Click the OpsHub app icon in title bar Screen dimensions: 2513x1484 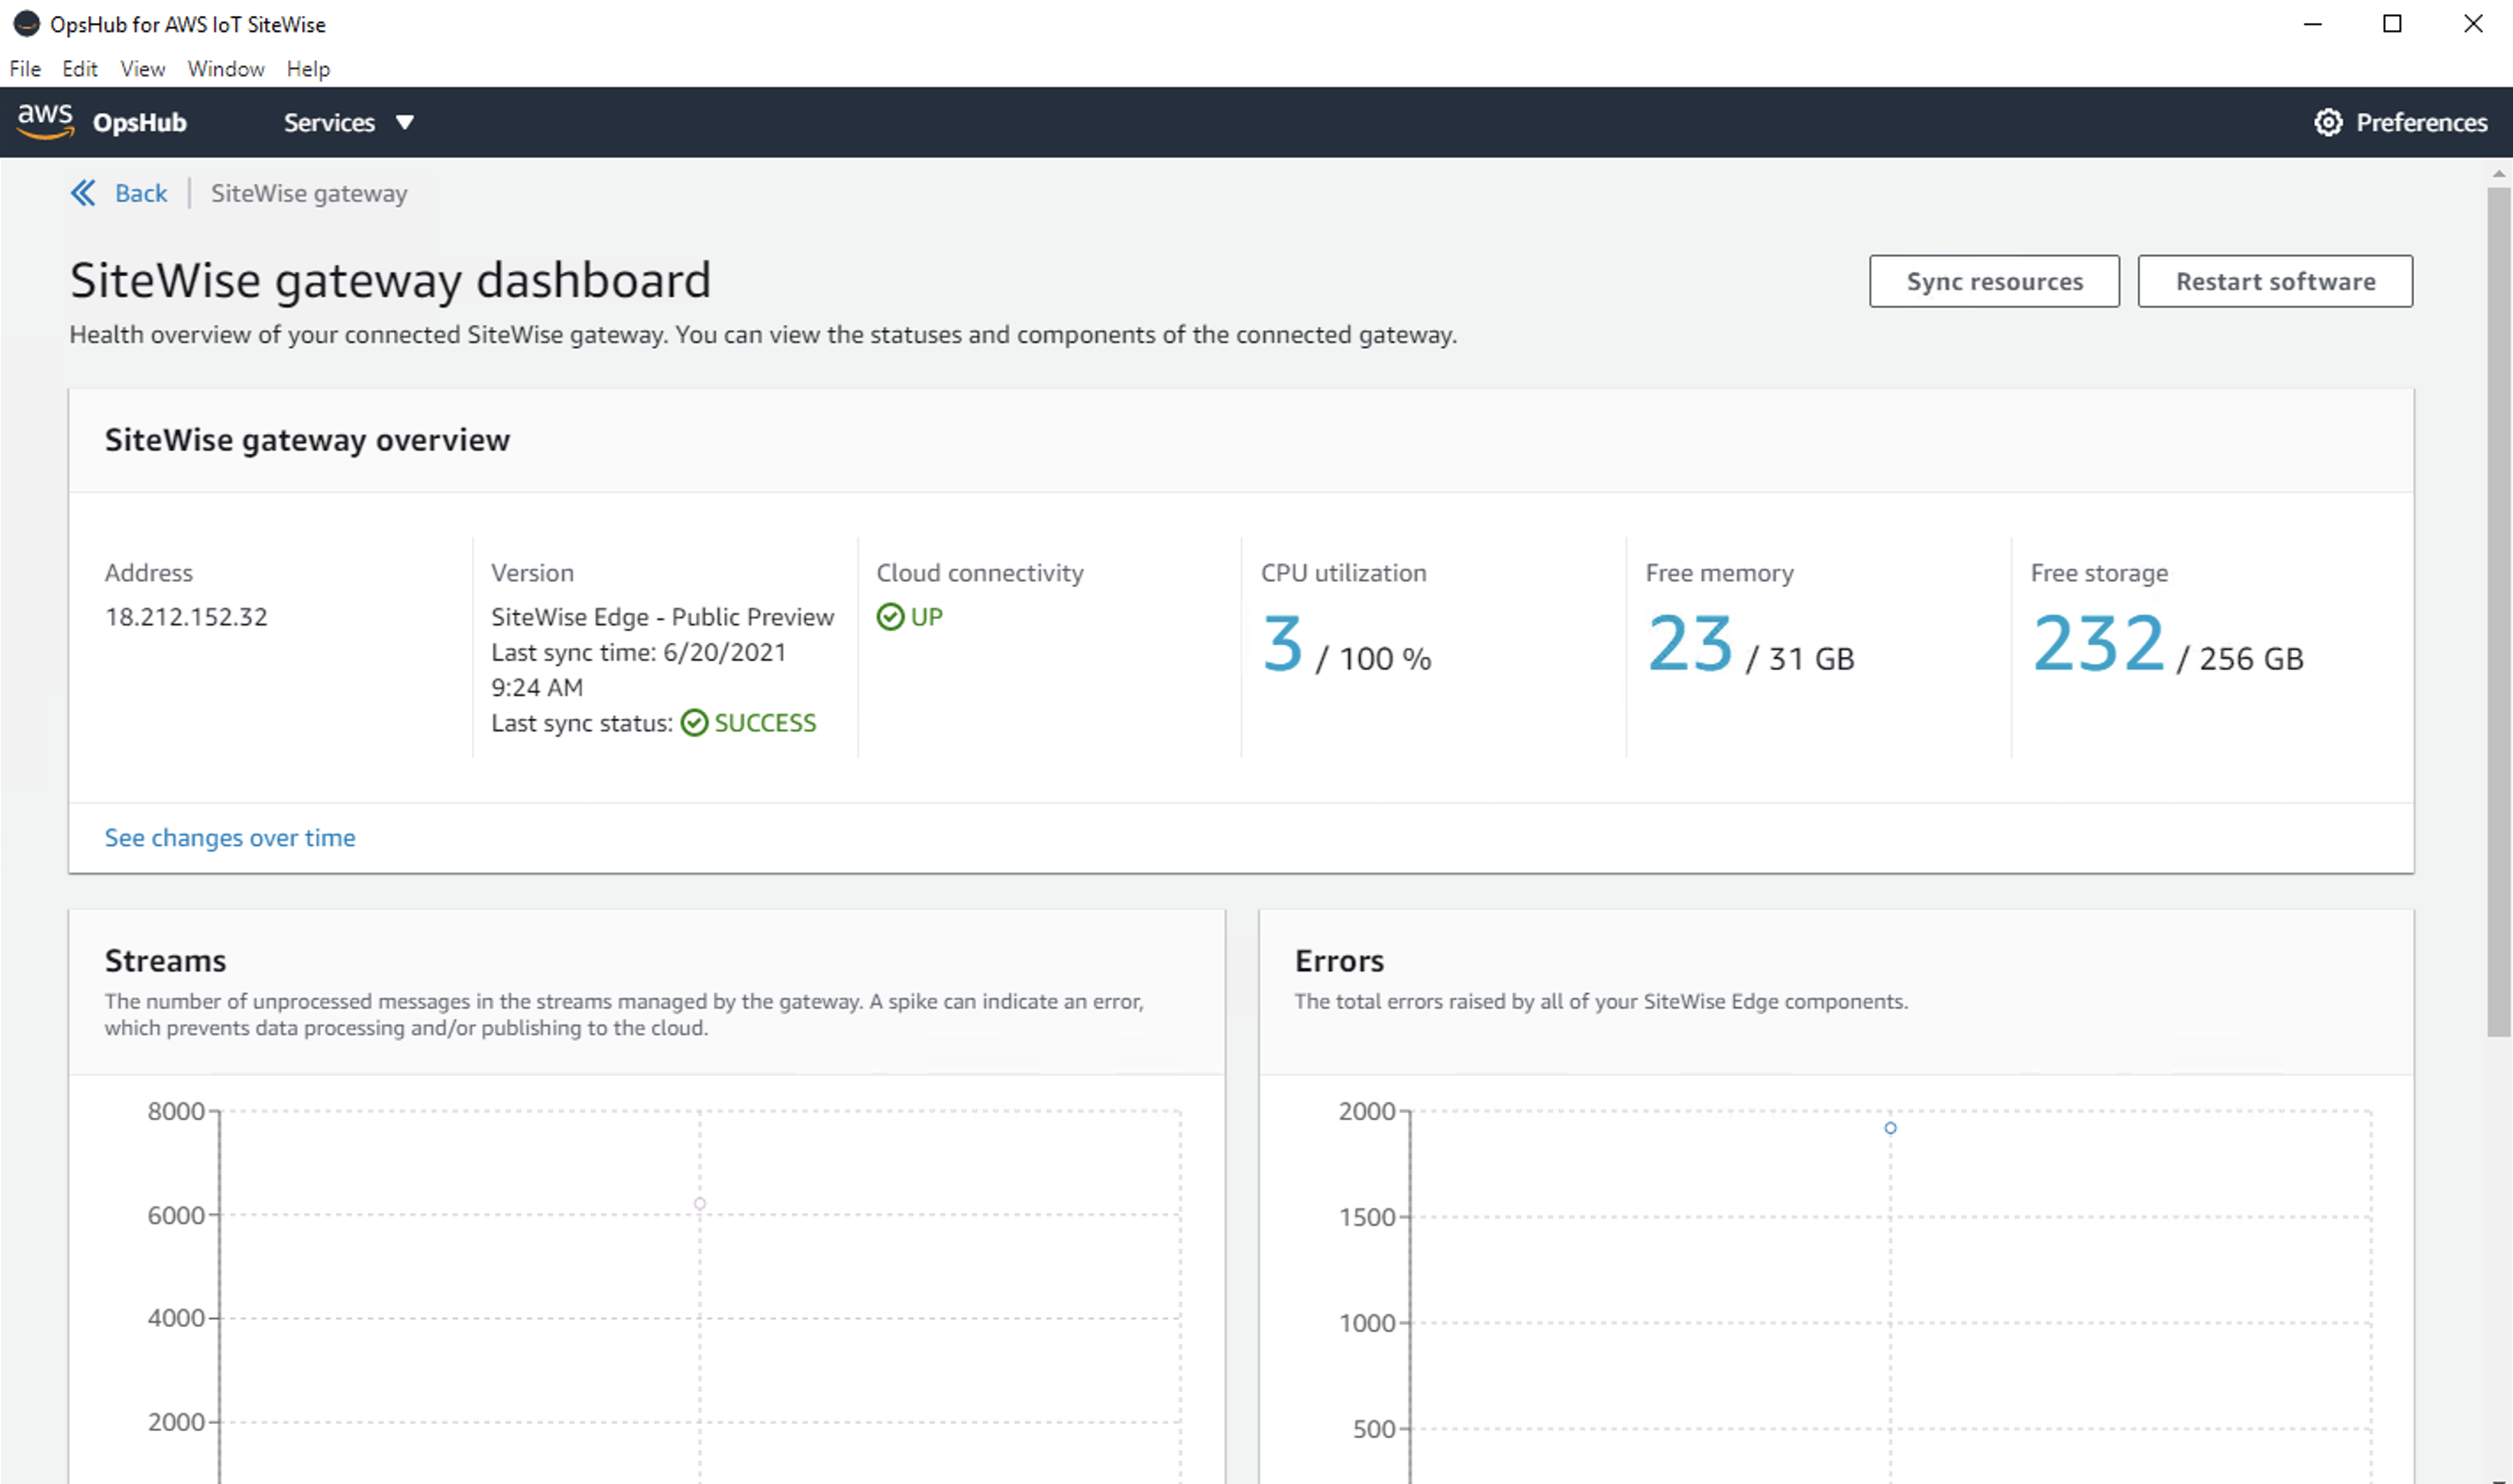point(26,24)
